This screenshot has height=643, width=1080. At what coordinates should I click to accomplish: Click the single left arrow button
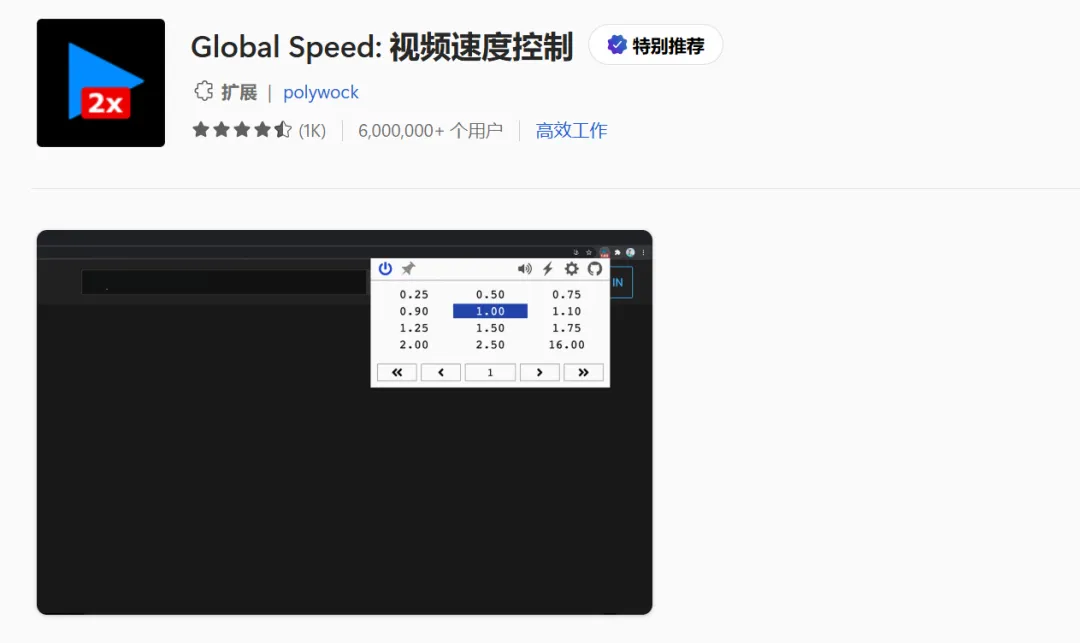point(441,372)
